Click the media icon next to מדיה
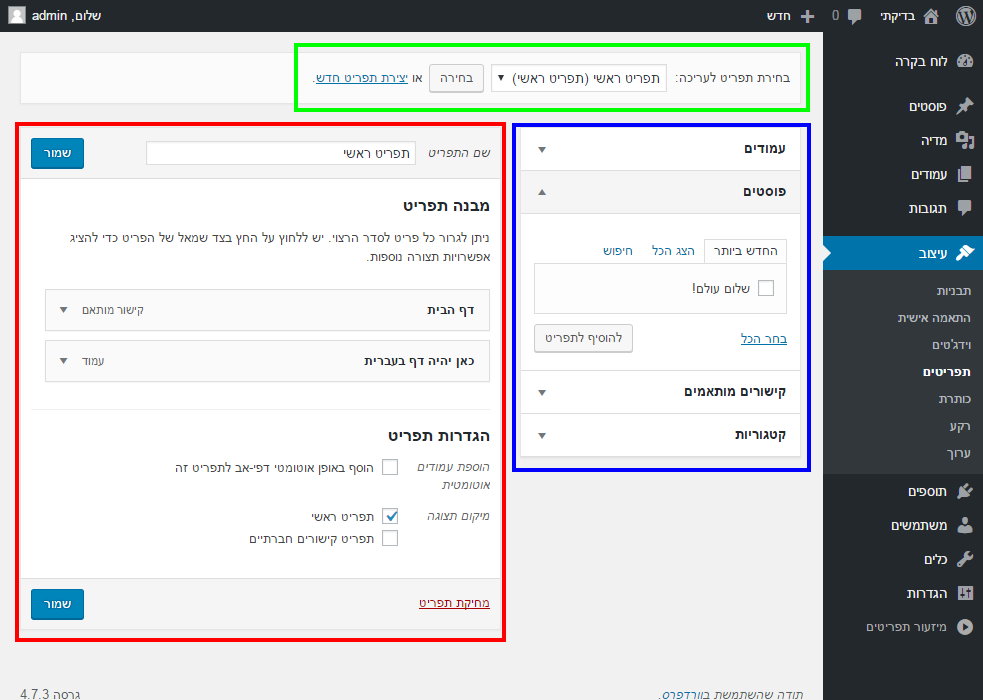983x700 pixels. (x=965, y=140)
